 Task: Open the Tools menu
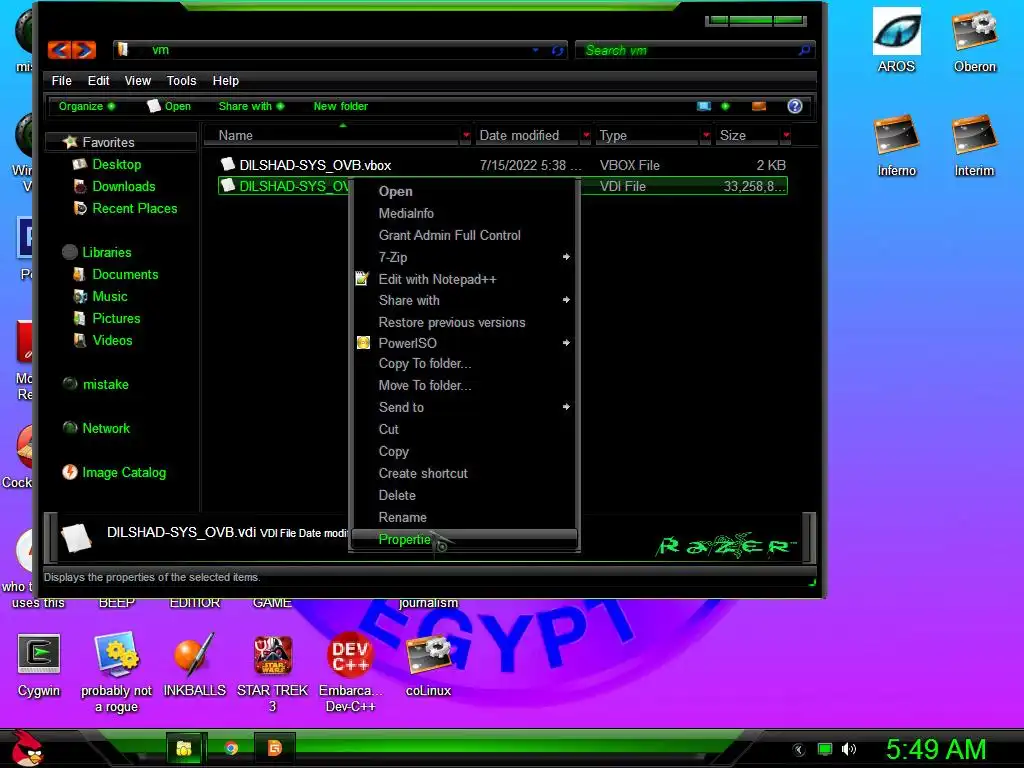(x=182, y=80)
